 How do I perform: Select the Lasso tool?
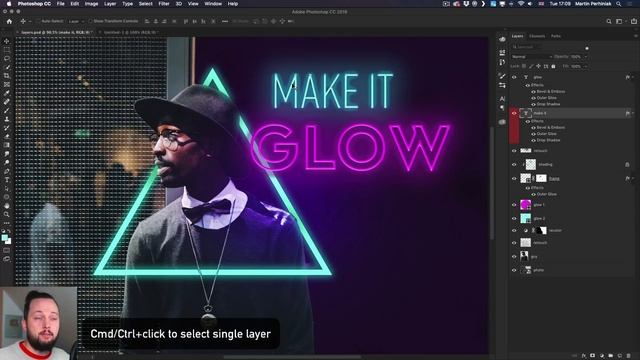[7, 58]
